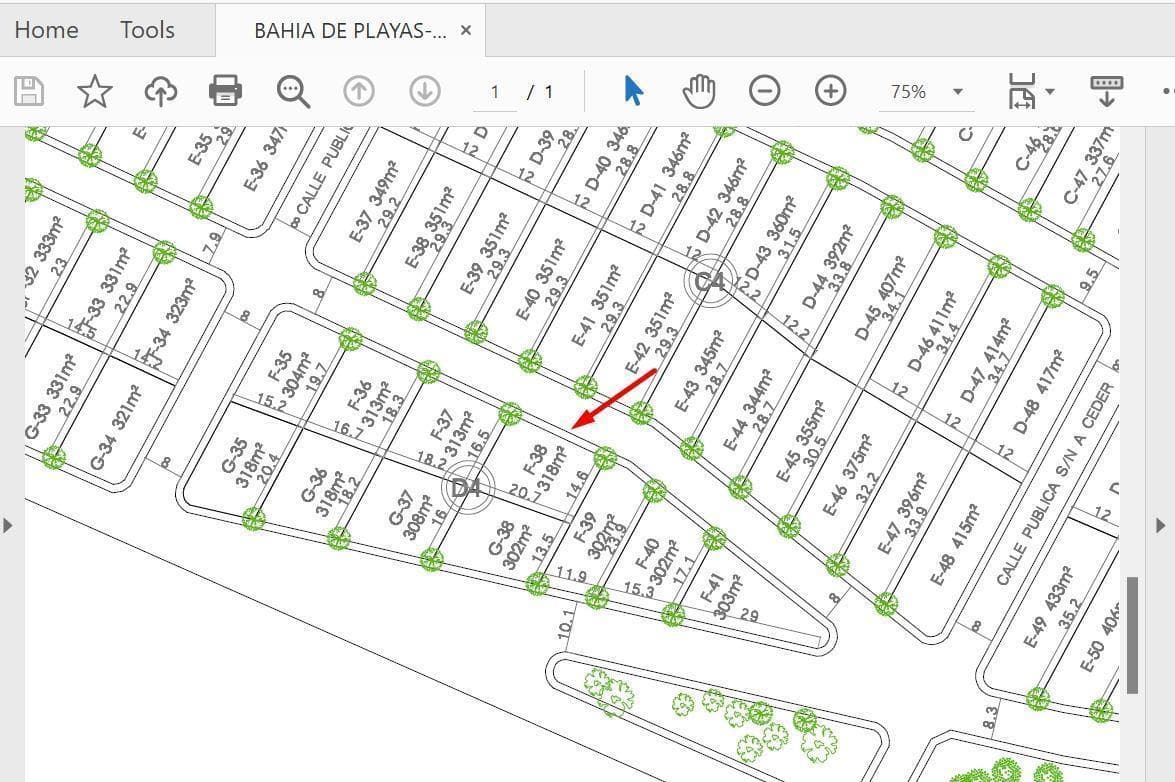Open the cloud upload share icon
The image size is (1175, 782).
click(160, 91)
